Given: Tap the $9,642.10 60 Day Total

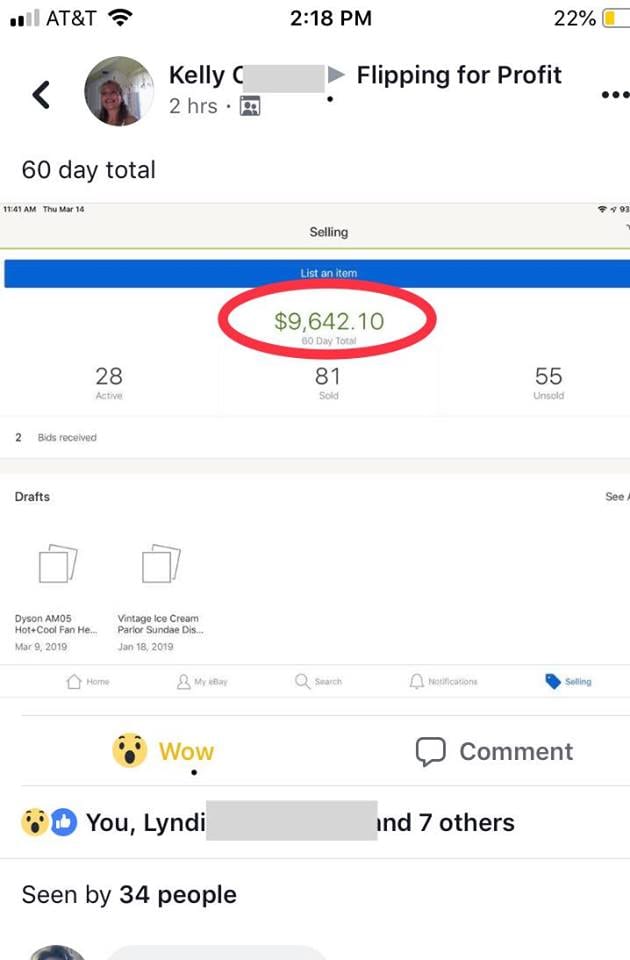Looking at the screenshot, I should point(329,326).
